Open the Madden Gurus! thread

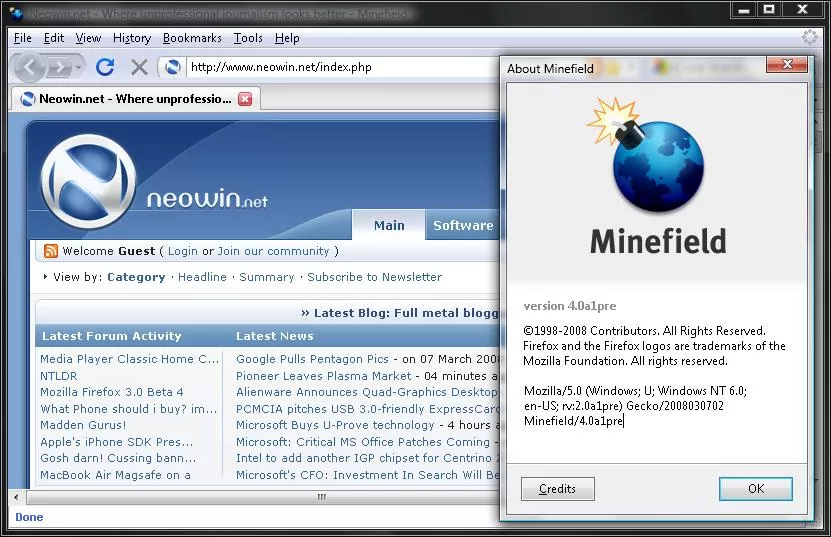point(83,425)
